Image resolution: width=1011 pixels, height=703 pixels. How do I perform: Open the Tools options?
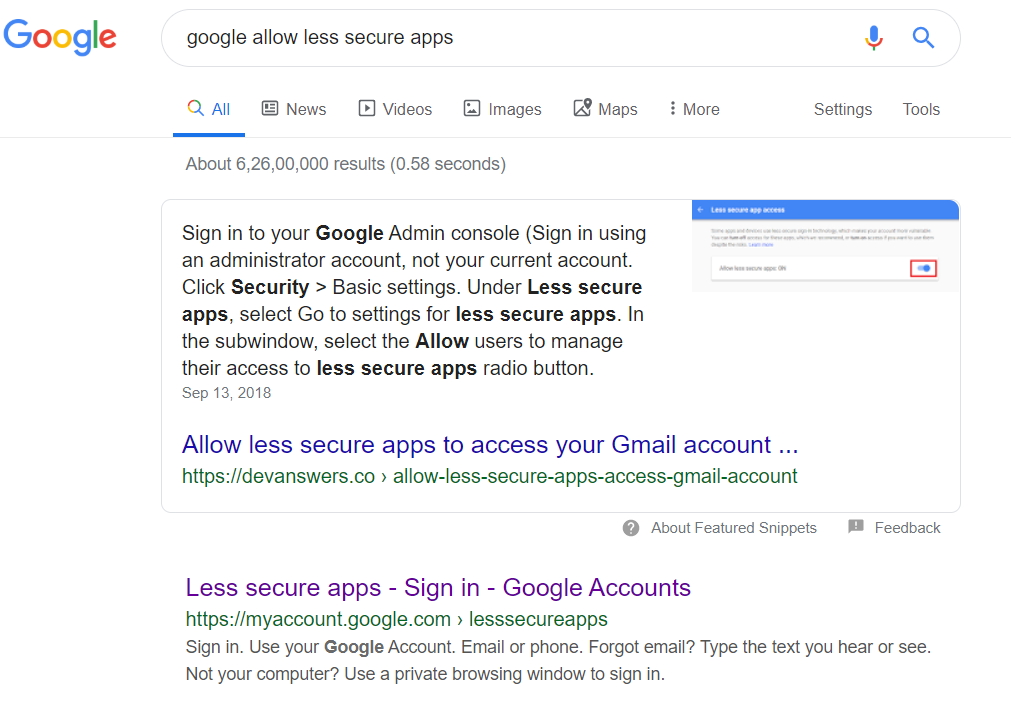pyautogui.click(x=921, y=109)
